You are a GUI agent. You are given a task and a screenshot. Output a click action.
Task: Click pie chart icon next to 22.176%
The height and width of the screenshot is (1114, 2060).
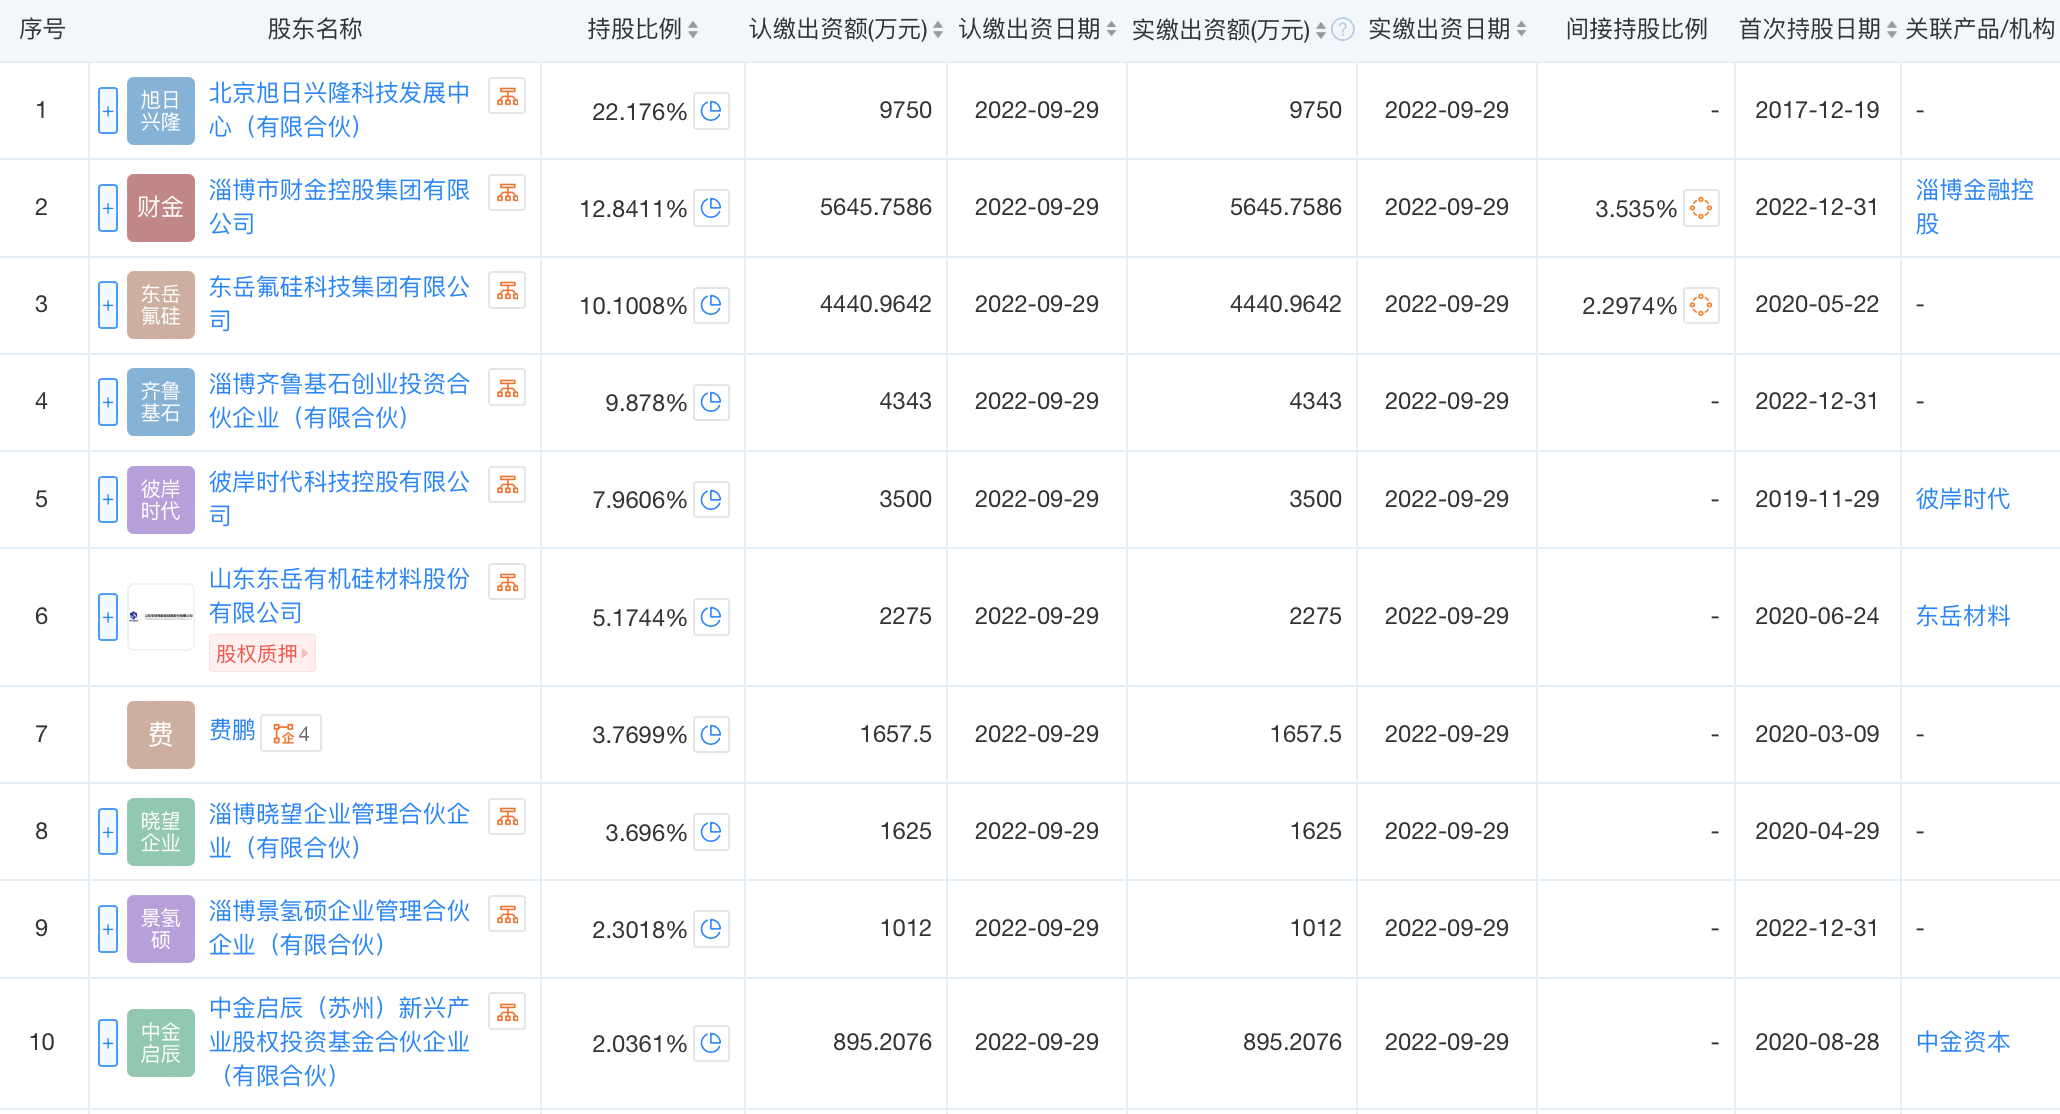711,111
